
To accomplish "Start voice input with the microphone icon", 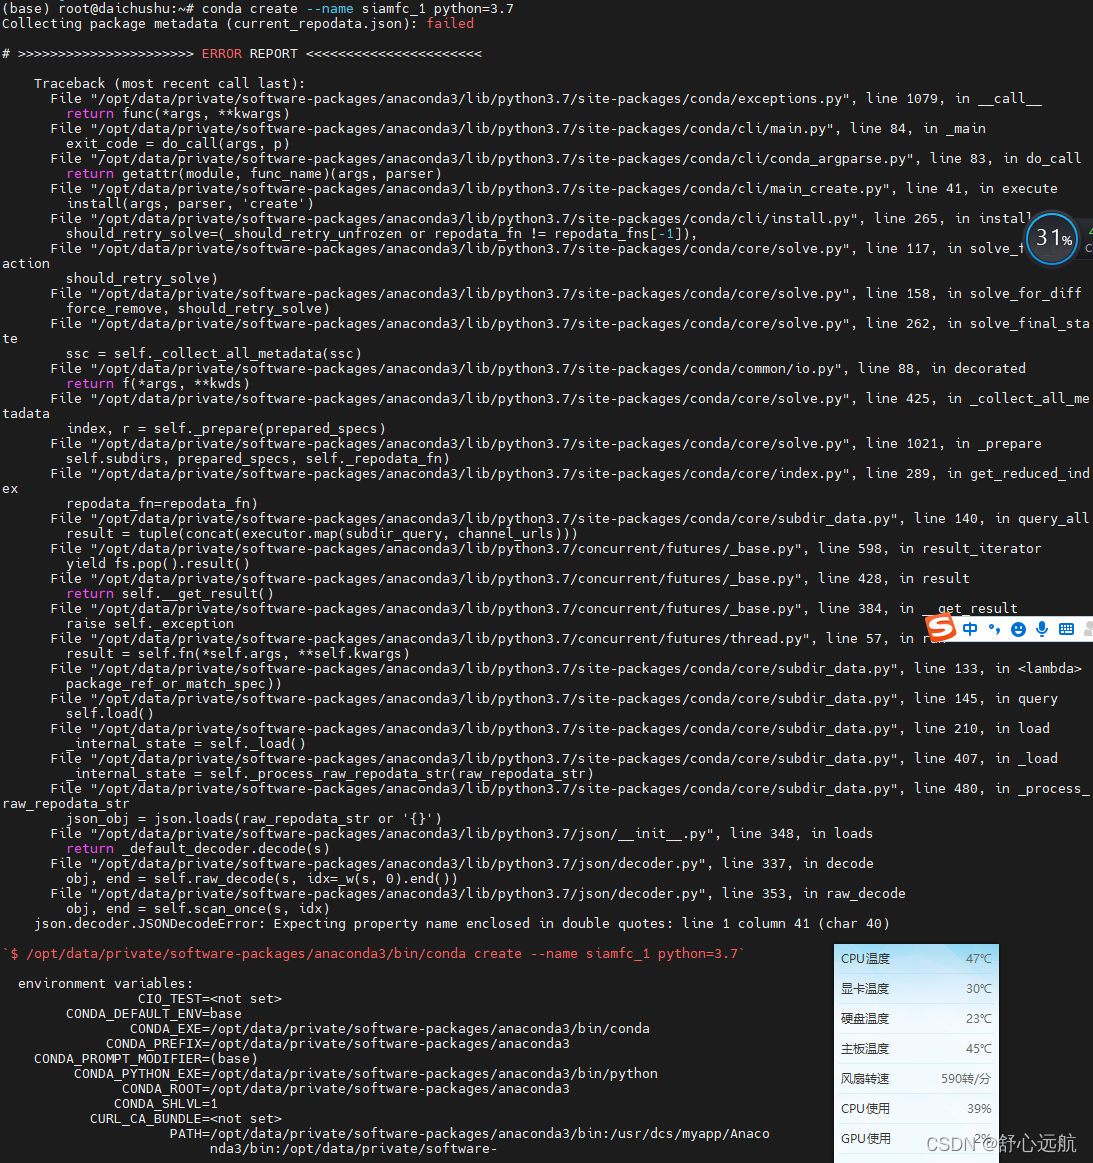I will [x=1042, y=629].
